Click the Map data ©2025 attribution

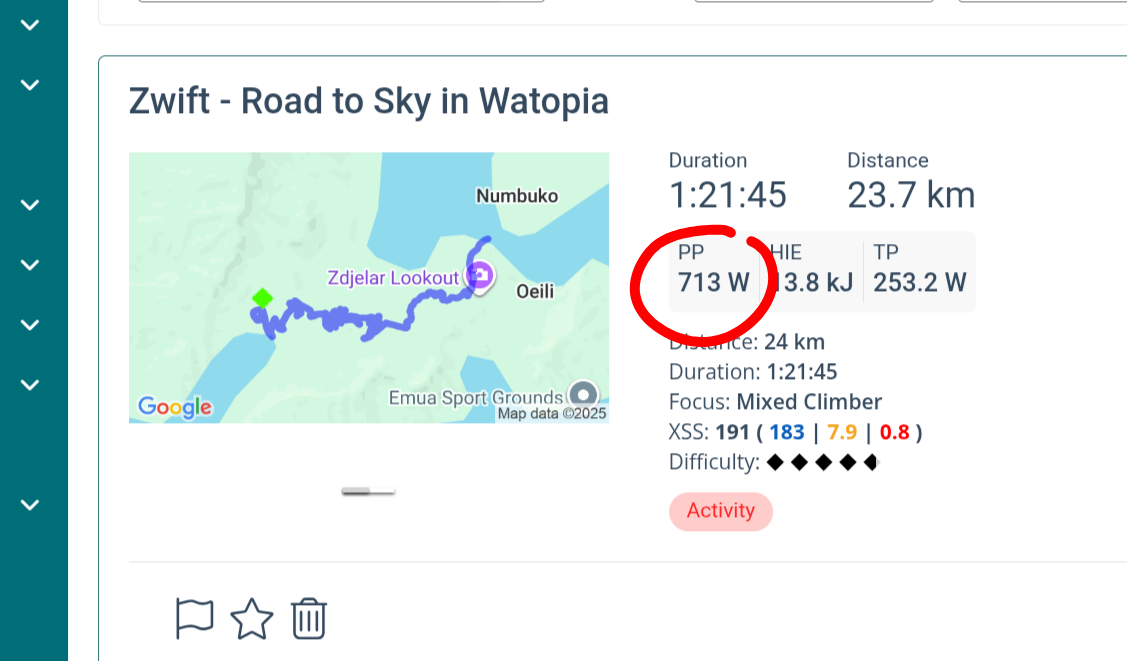pos(552,413)
